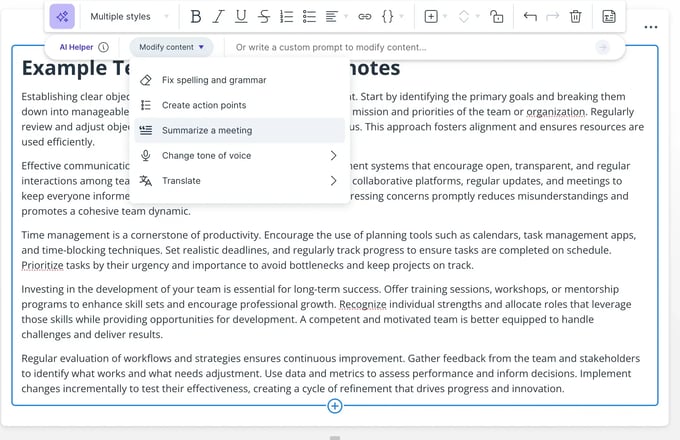Click the text alignment icon
680x440 pixels.
332,16
